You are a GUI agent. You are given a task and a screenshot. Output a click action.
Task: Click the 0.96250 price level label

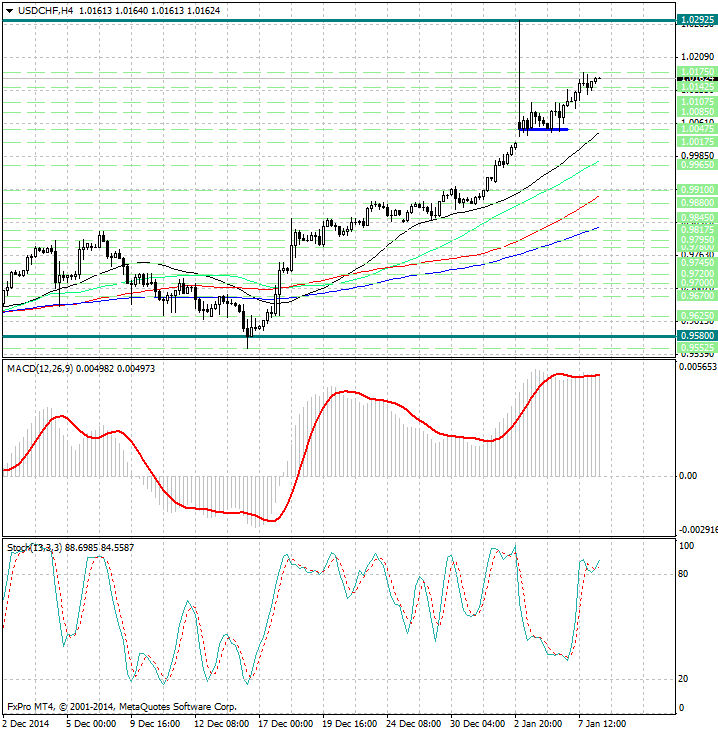tap(697, 316)
